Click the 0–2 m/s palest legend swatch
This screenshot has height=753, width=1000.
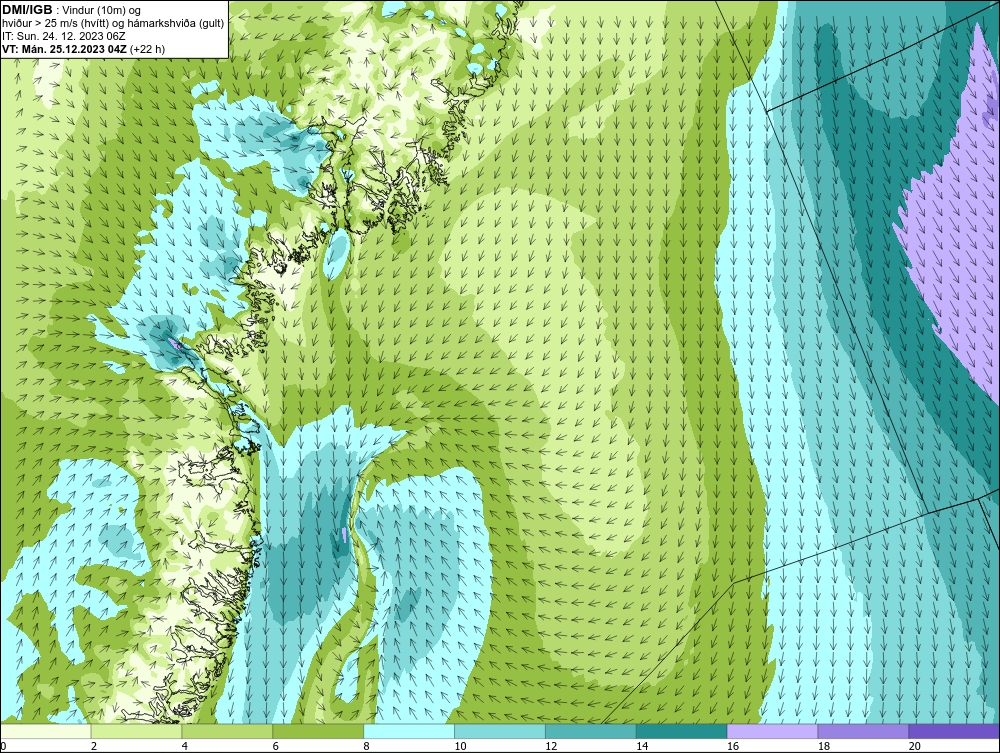46,731
